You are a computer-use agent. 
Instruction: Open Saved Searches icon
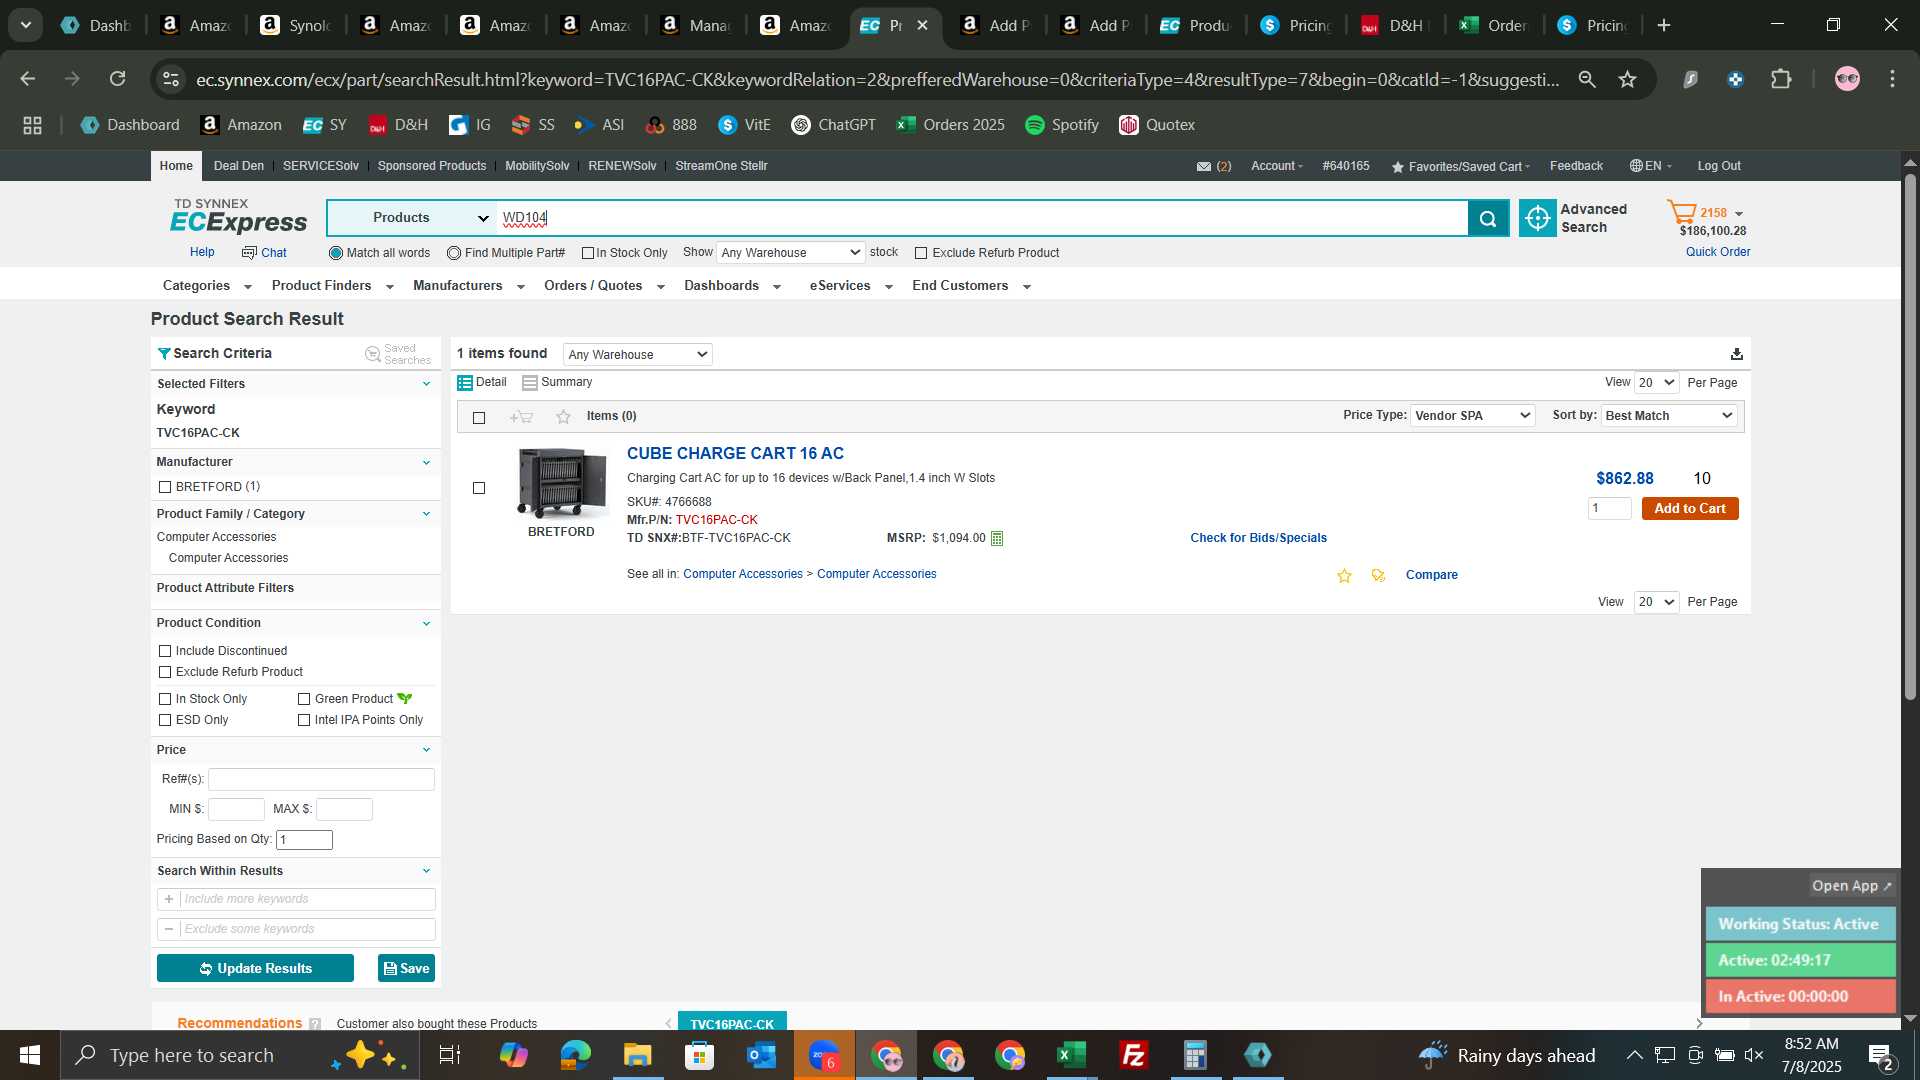pyautogui.click(x=373, y=354)
